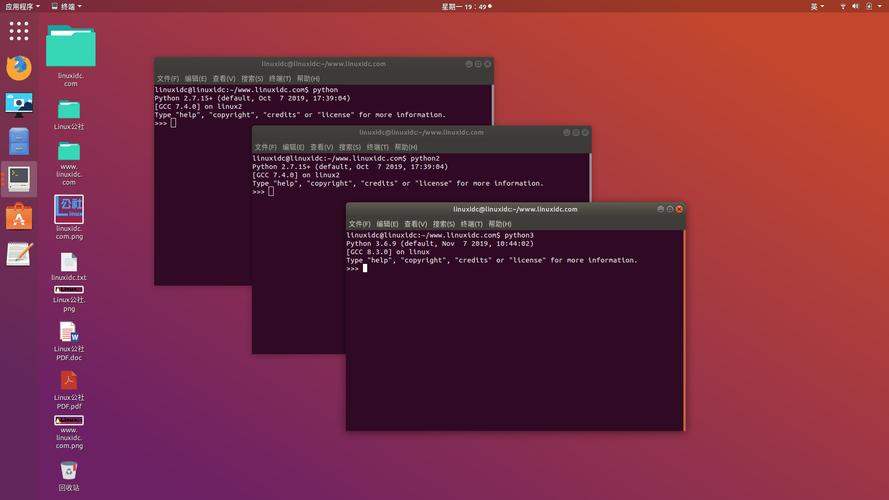889x500 pixels.
Task: Open the Text Editor dock icon
Action: [19, 254]
